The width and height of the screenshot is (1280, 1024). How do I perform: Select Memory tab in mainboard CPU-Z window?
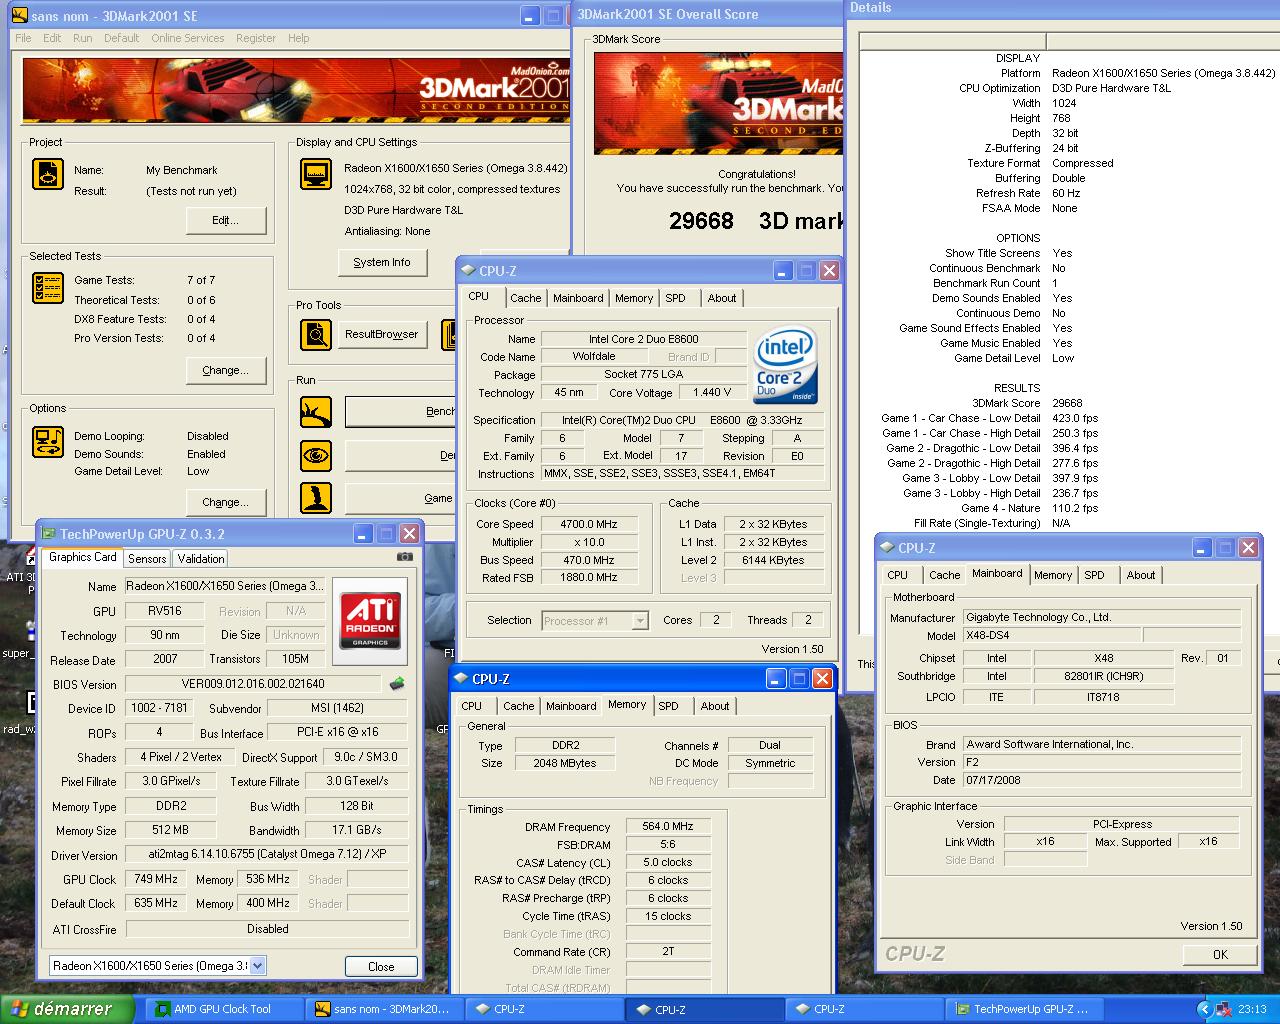(1053, 575)
